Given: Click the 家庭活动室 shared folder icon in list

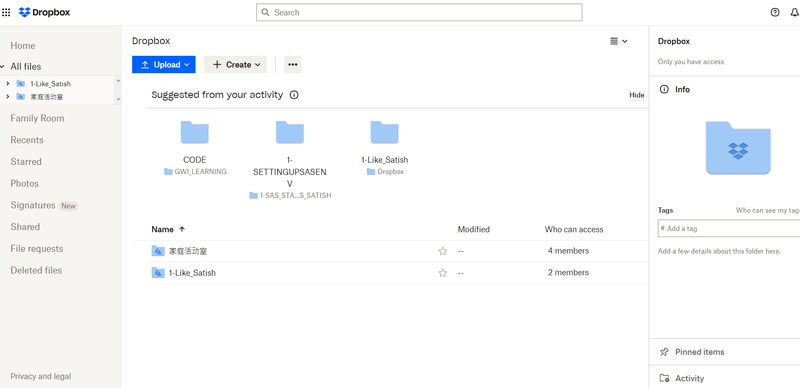Looking at the screenshot, I should click(158, 251).
